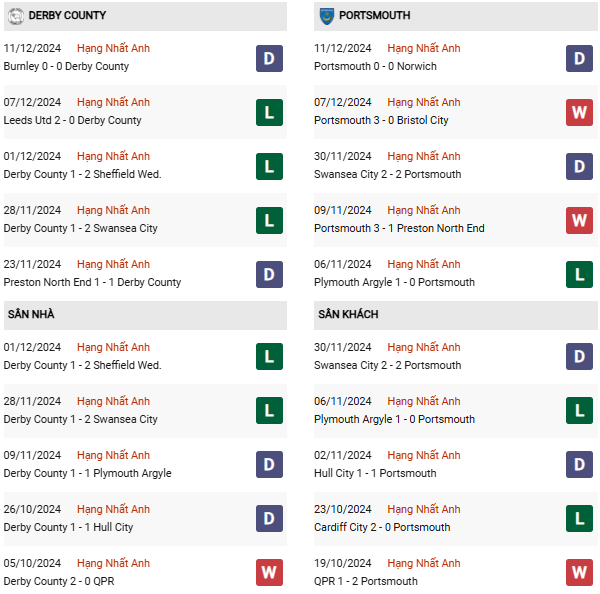
Task: Open Hạng Nhất Anh link for Burnley match
Action: click(113, 48)
